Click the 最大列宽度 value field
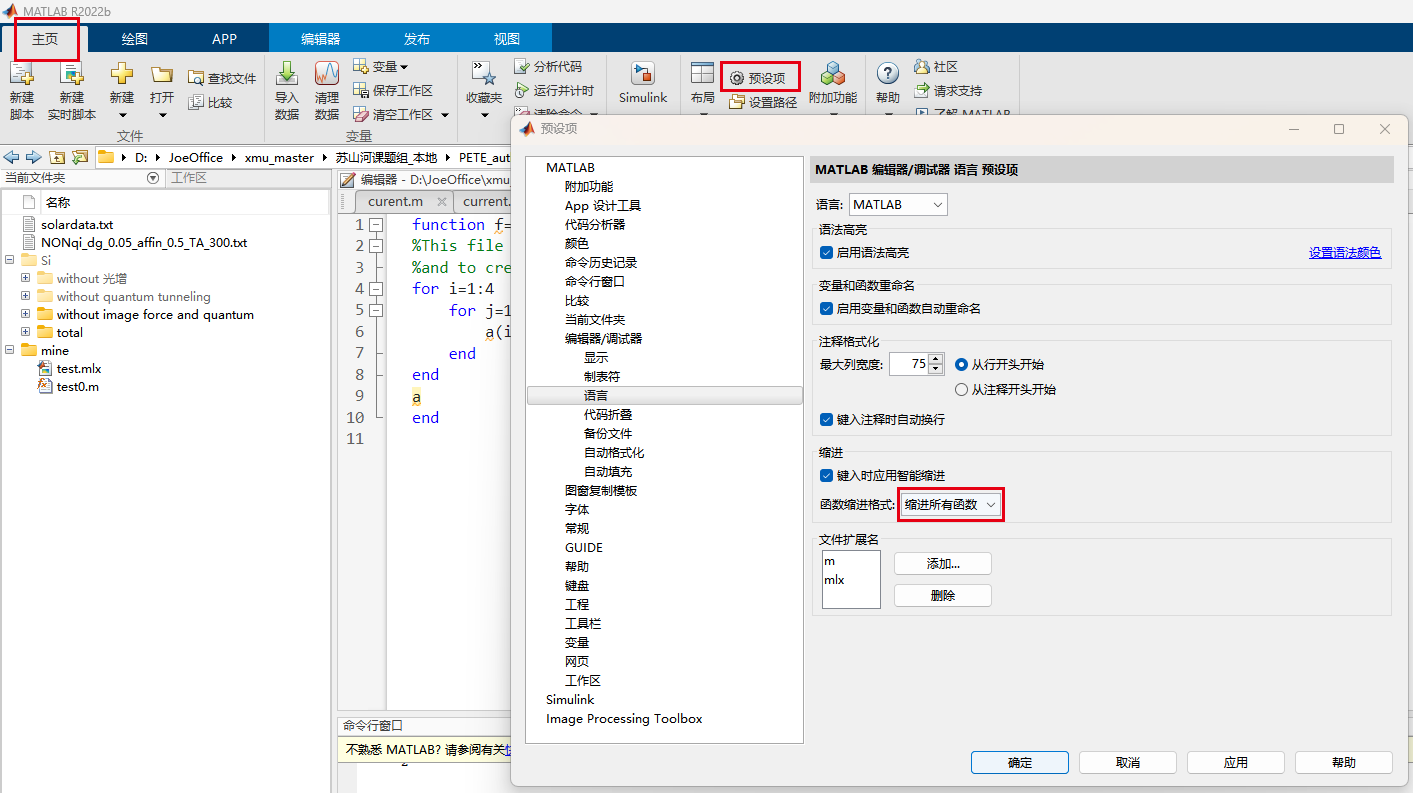The width and height of the screenshot is (1413, 793). pyautogui.click(x=908, y=365)
